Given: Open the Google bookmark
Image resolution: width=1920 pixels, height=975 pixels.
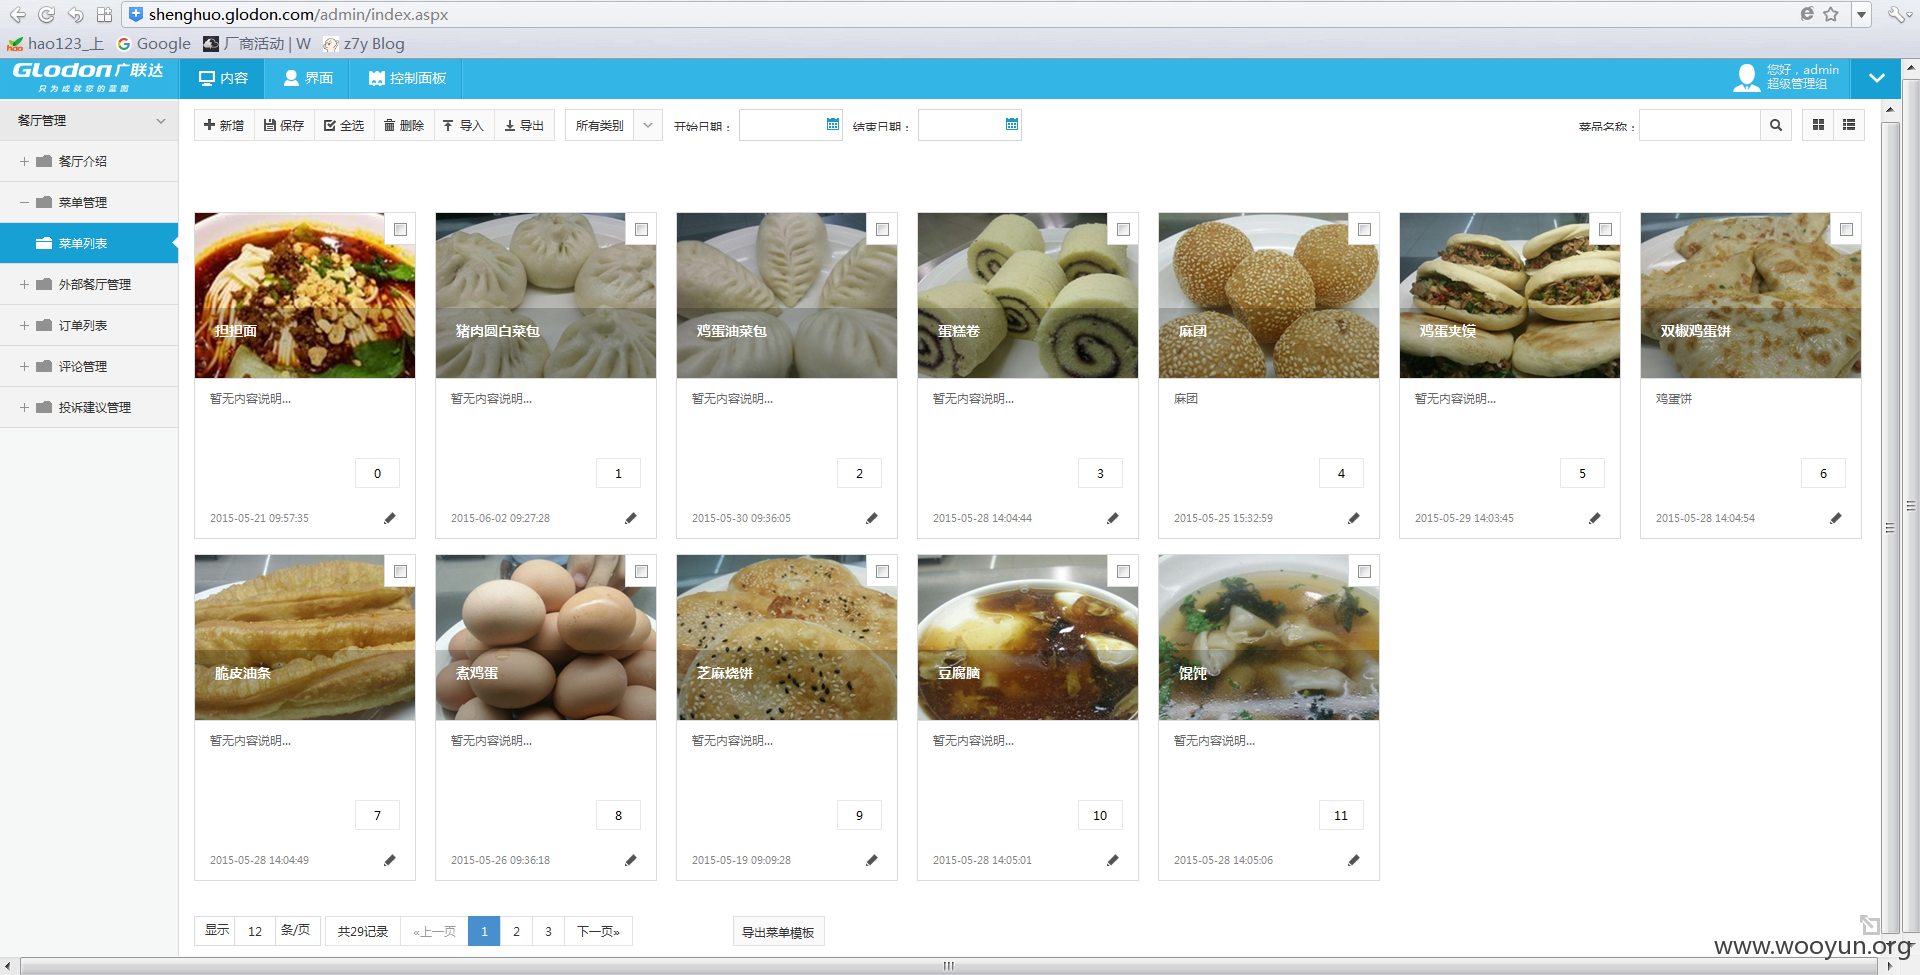Looking at the screenshot, I should (x=154, y=44).
